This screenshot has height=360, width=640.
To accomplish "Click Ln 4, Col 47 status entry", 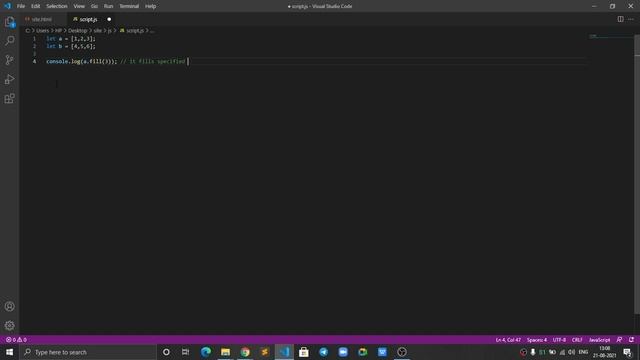I will [x=508, y=340].
